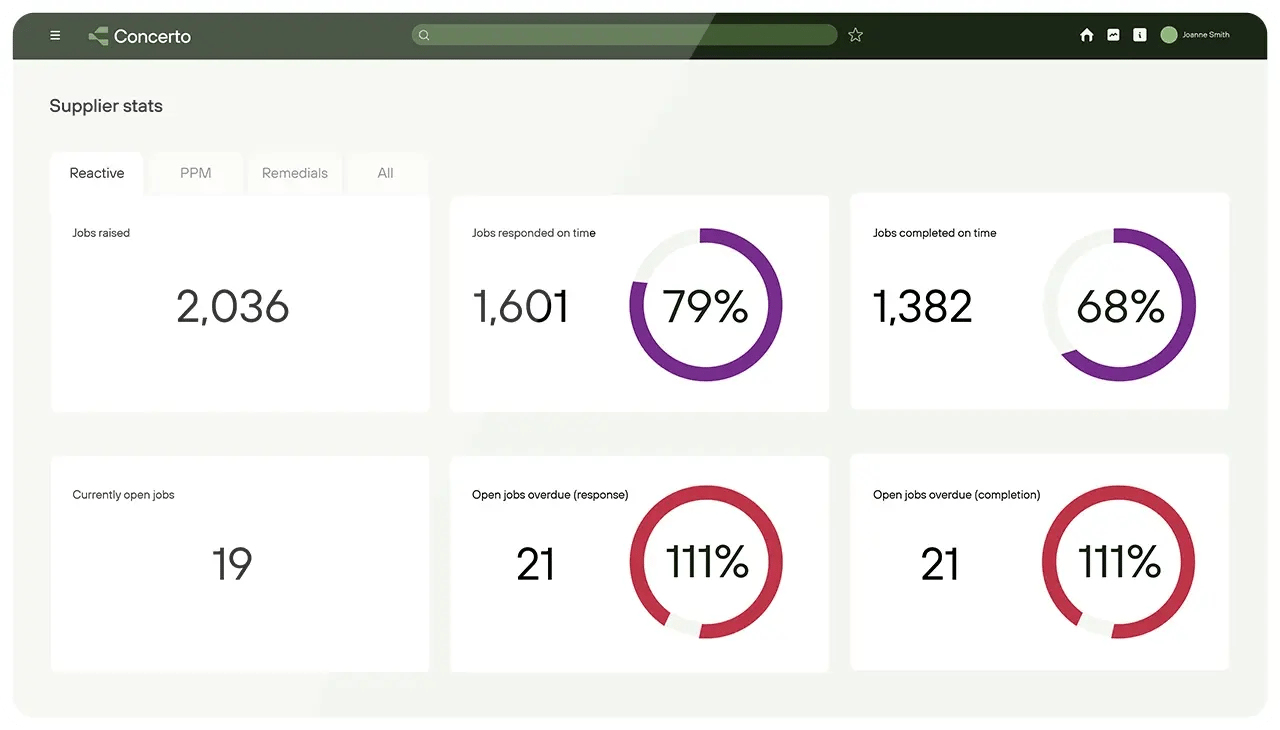
Task: Click the Concerto logo
Action: pyautogui.click(x=139, y=36)
